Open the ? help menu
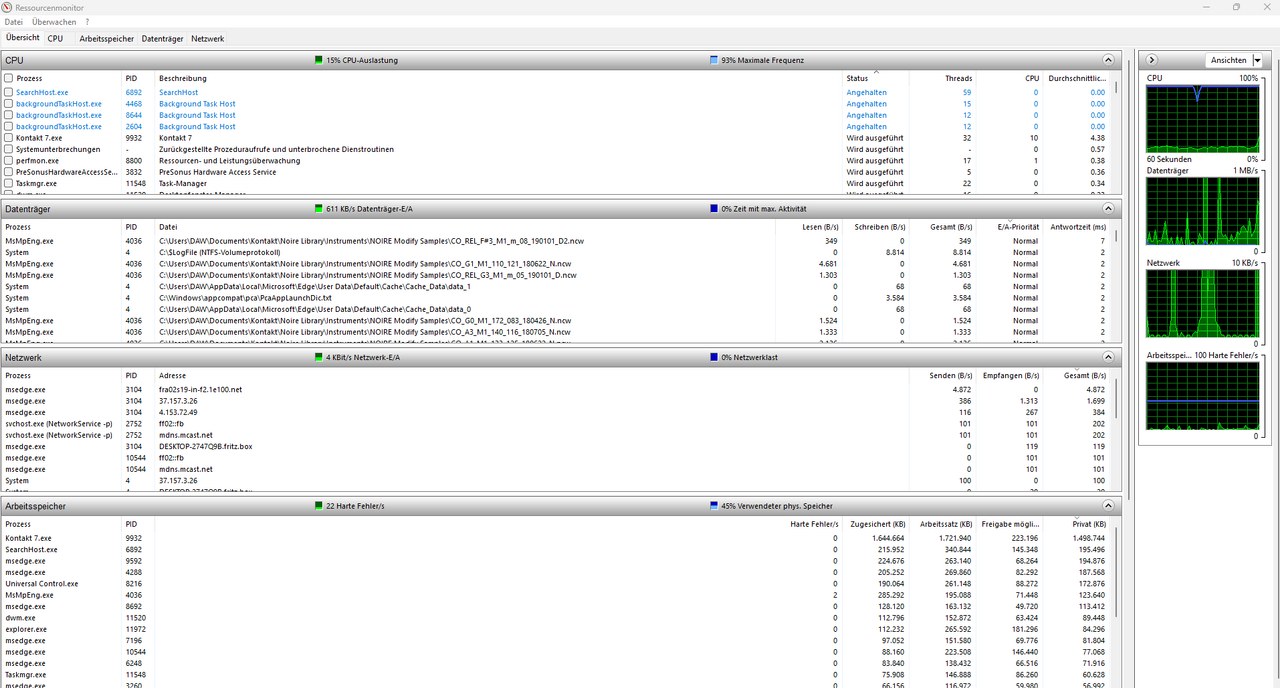This screenshot has width=1280, height=688. point(86,21)
